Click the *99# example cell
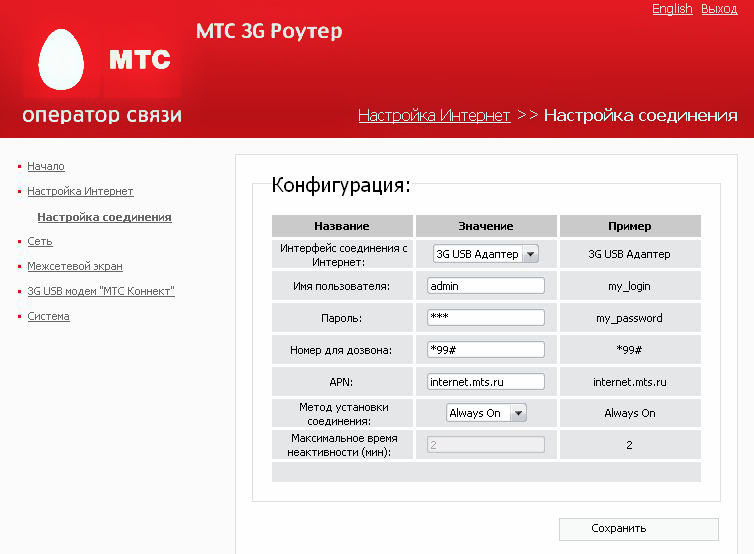The width and height of the screenshot is (754, 554). (x=630, y=350)
